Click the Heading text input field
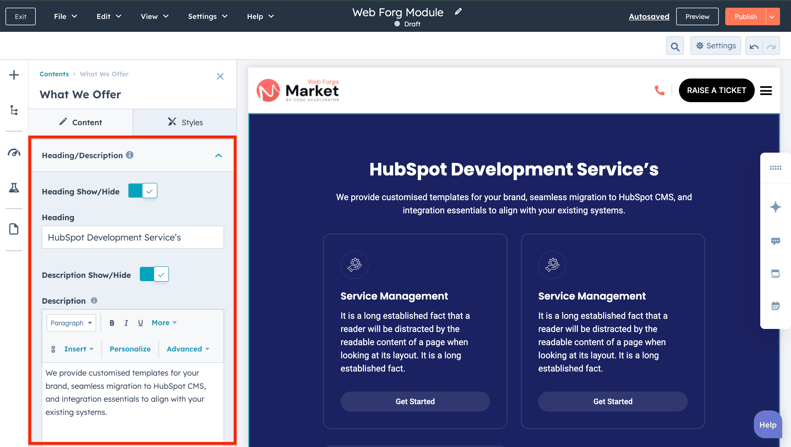This screenshot has width=791, height=447. click(x=133, y=238)
